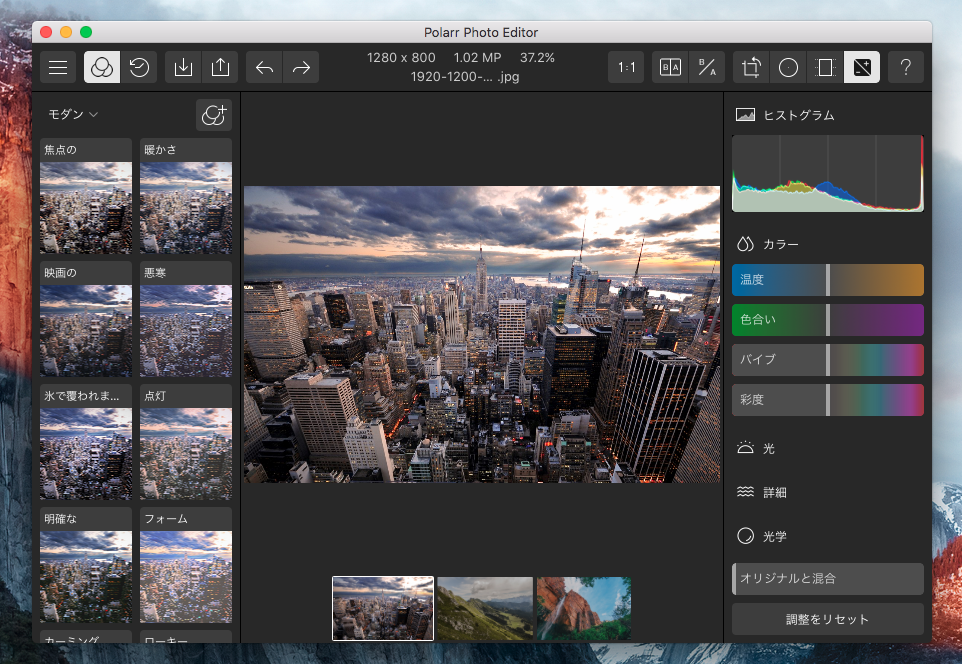962x664 pixels.
Task: Select the crop and rotate tool
Action: pyautogui.click(x=751, y=68)
